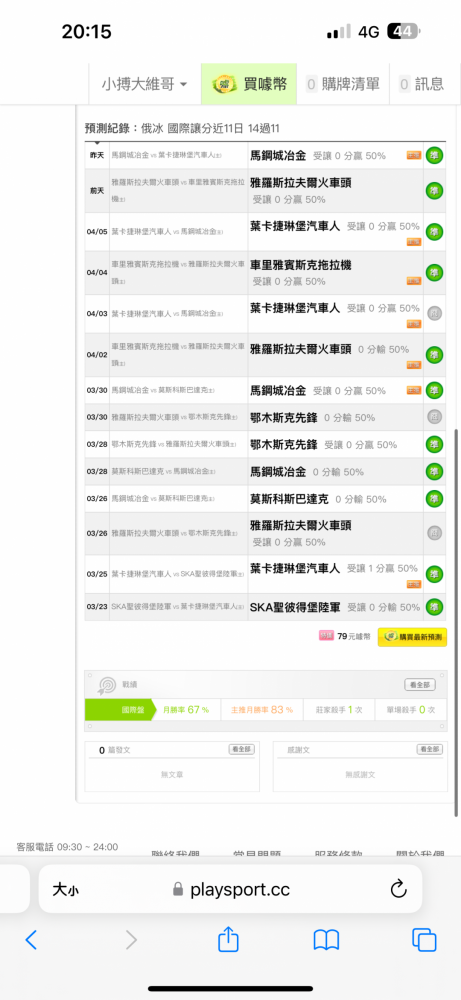
Task: Open Safari bookmarks icon
Action: point(326,939)
